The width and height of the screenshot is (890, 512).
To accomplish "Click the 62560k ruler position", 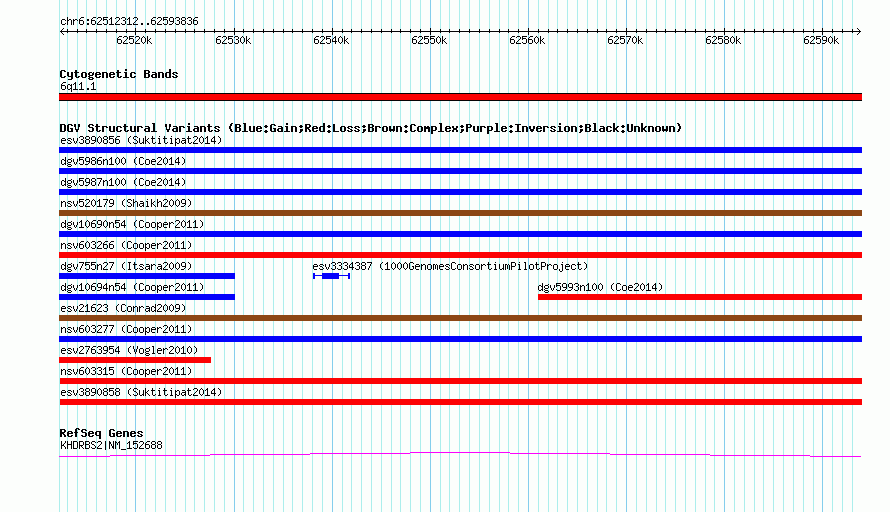I will (527, 40).
